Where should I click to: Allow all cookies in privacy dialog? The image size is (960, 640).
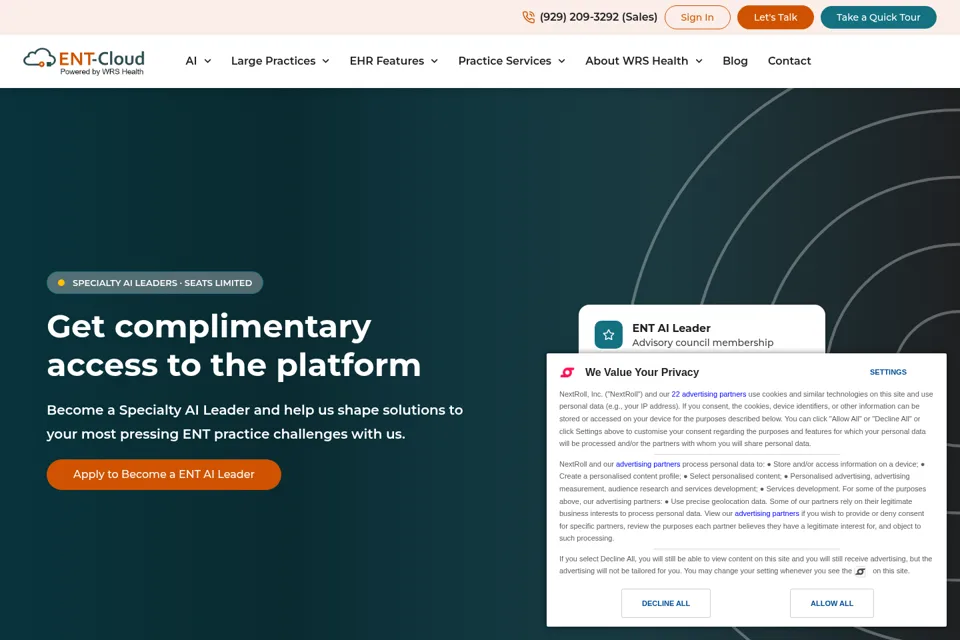click(831, 603)
